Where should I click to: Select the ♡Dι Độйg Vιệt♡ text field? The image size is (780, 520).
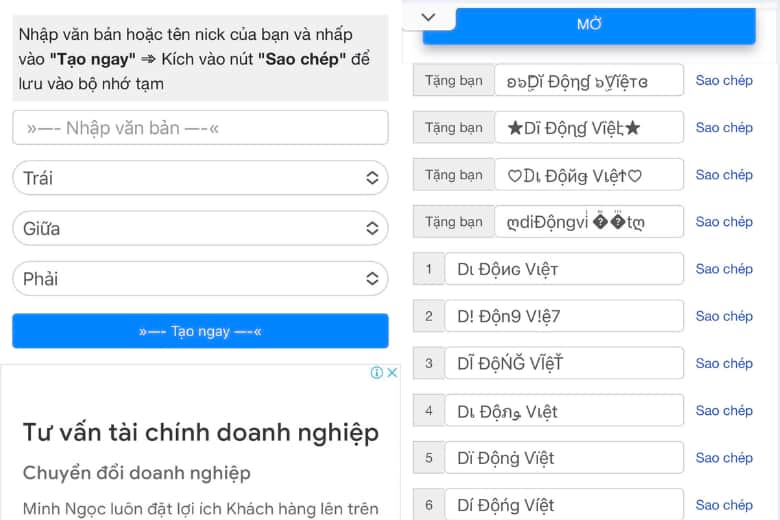[x=589, y=175]
